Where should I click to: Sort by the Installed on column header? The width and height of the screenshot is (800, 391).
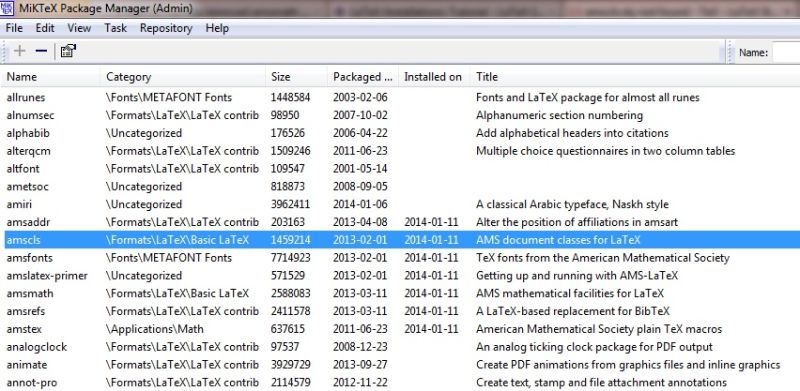pos(433,77)
